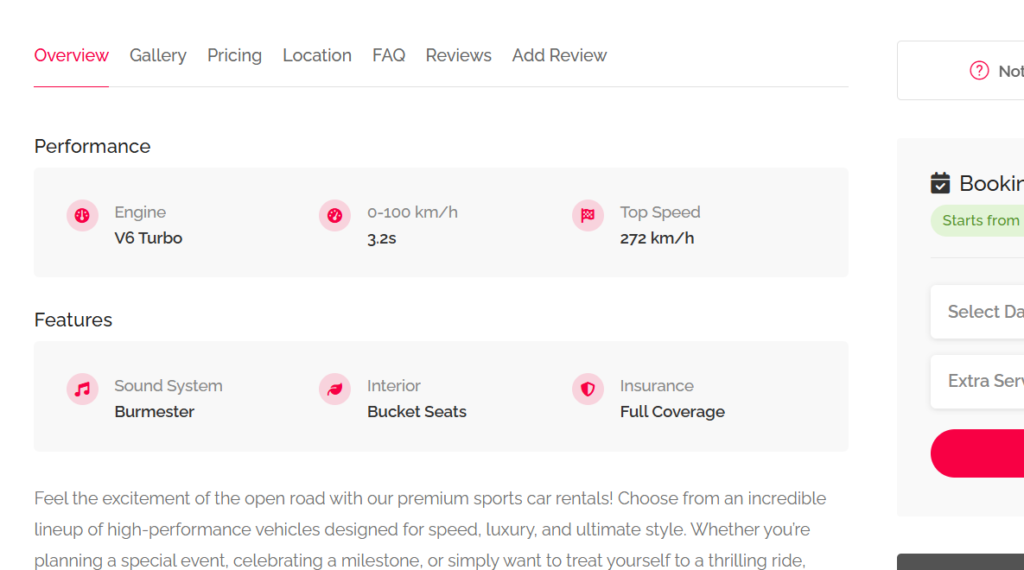1024x570 pixels.
Task: Click the Top Speed flag icon
Action: [588, 215]
